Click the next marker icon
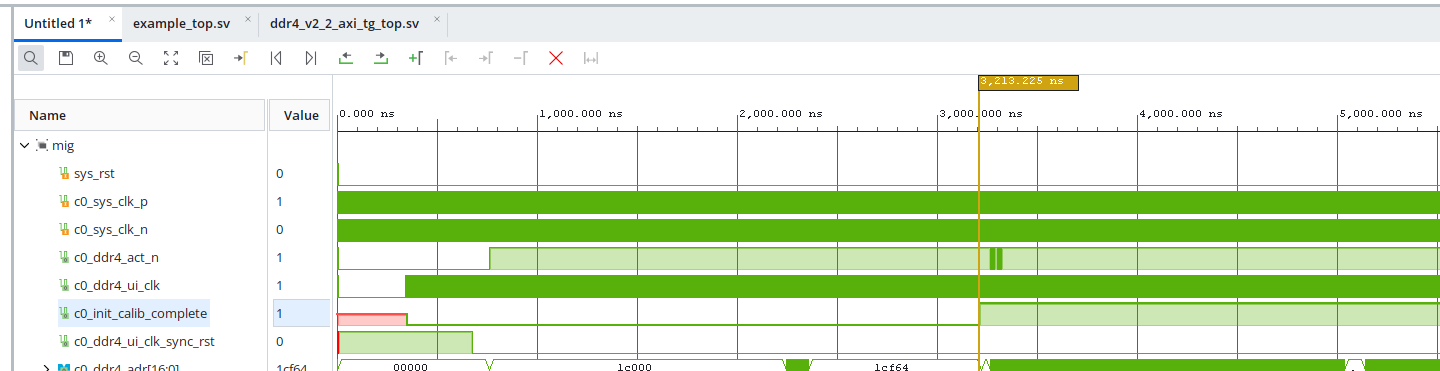1440x371 pixels. (485, 58)
